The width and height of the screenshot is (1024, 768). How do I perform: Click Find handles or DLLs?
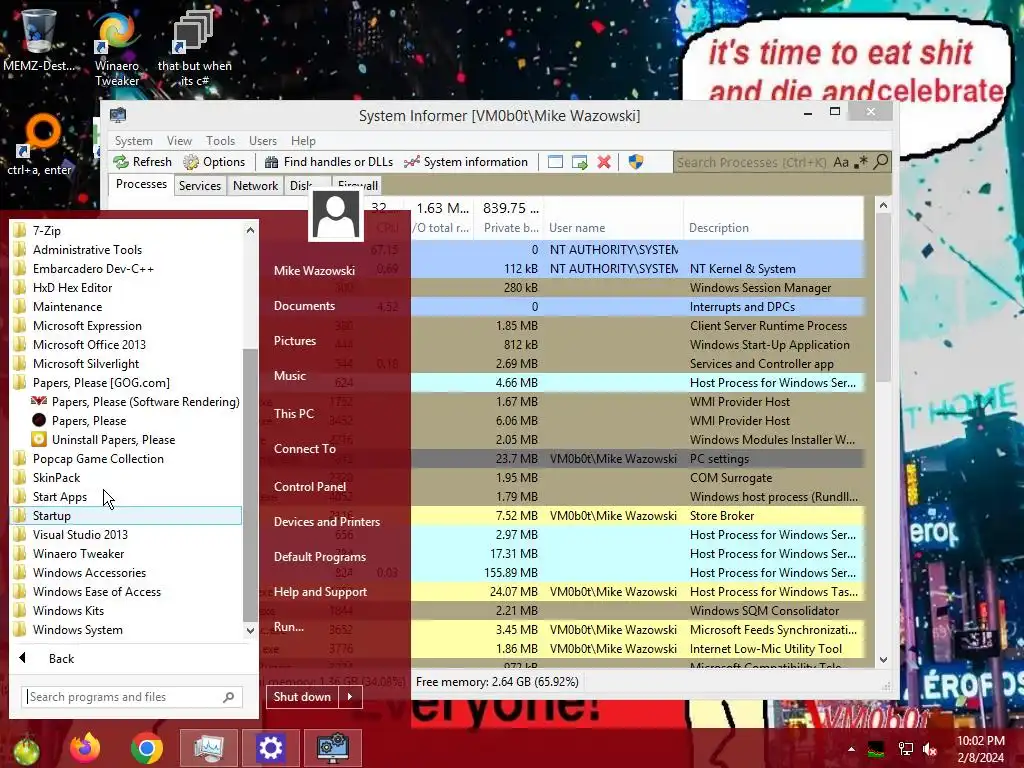click(x=328, y=162)
